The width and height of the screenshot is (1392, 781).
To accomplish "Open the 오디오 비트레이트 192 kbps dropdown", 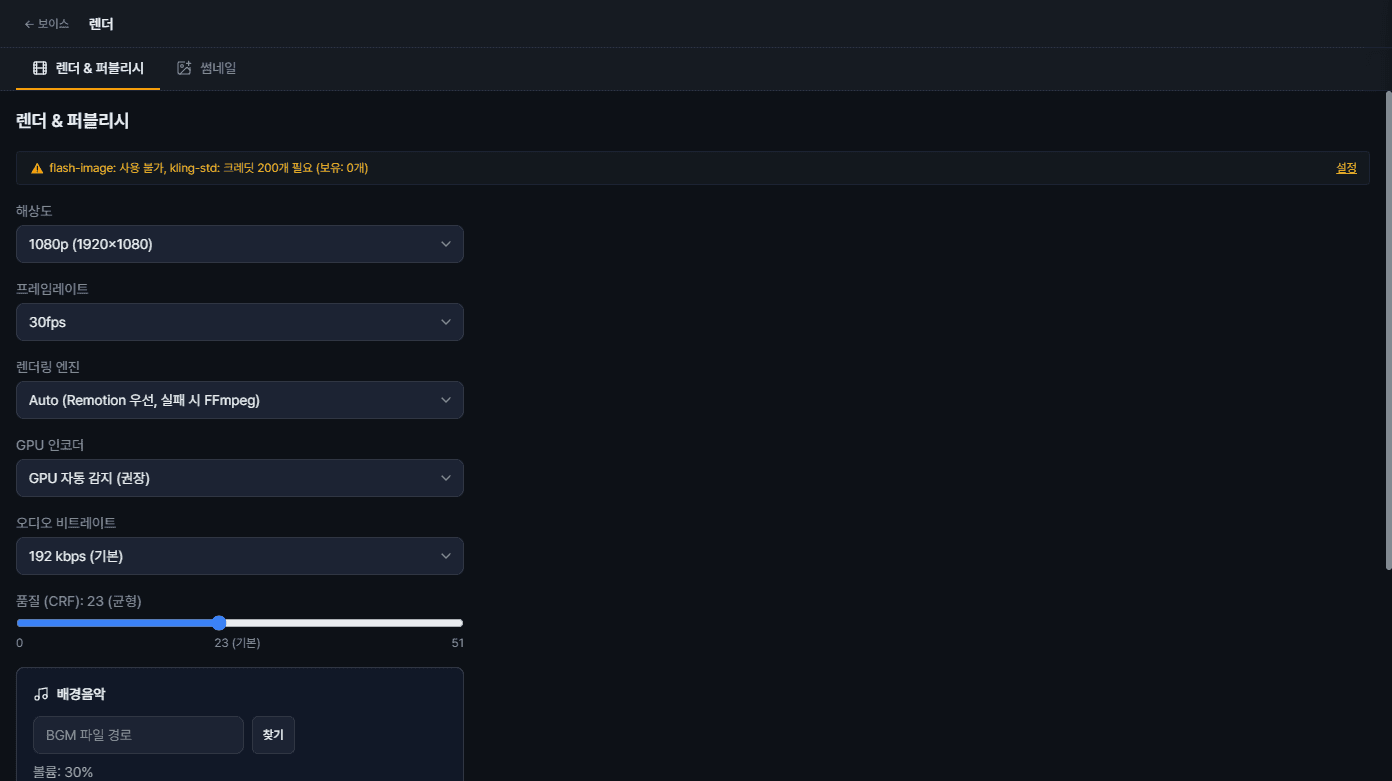I will (x=240, y=556).
